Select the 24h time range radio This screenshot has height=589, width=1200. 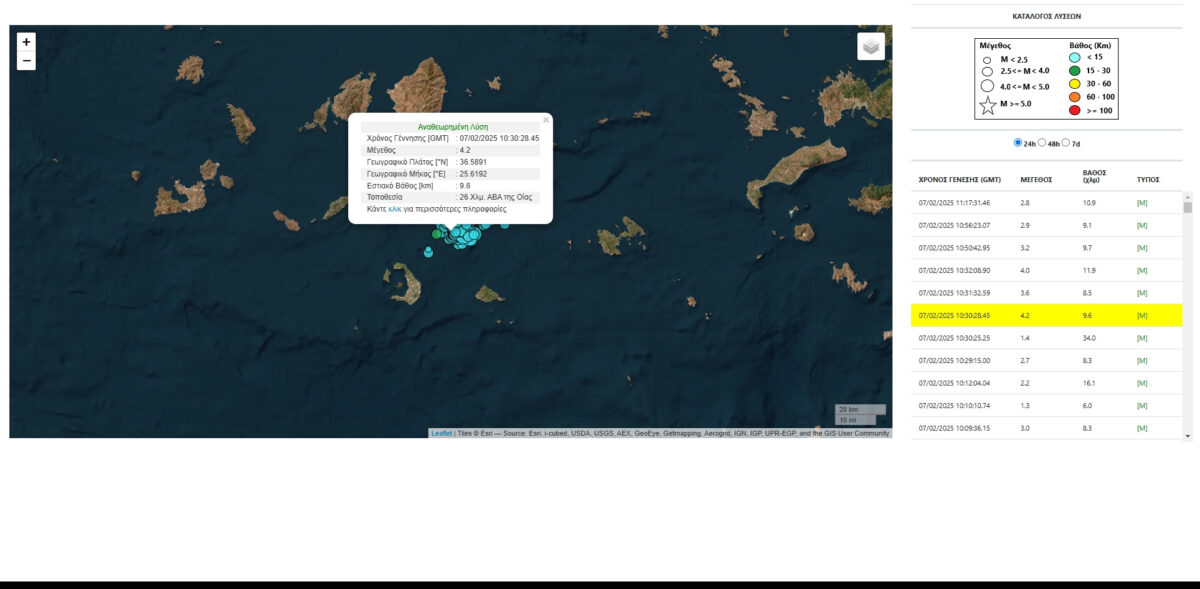[x=1018, y=143]
